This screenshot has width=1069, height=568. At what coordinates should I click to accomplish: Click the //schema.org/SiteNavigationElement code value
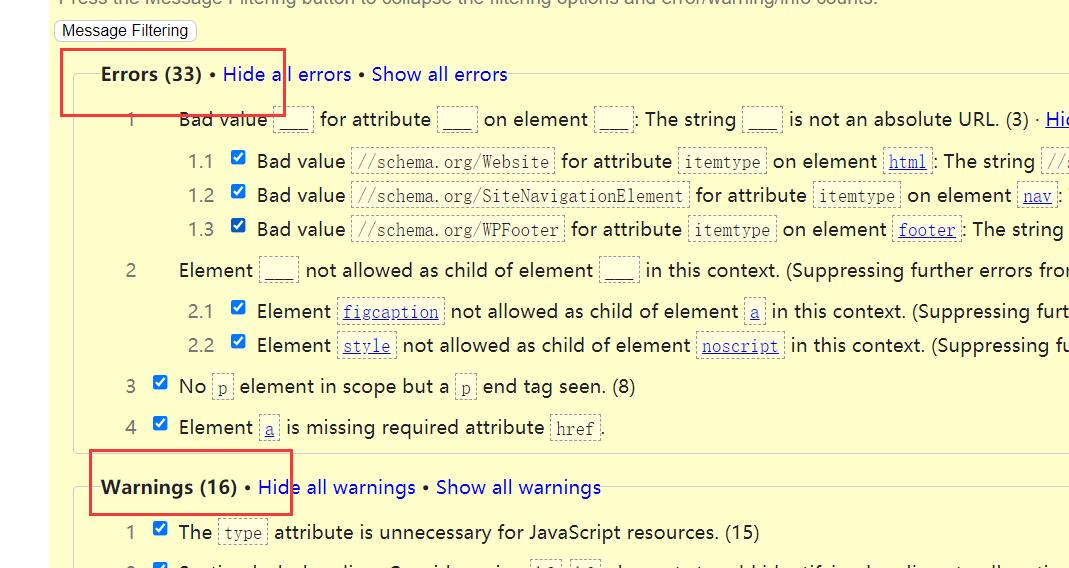[520, 196]
